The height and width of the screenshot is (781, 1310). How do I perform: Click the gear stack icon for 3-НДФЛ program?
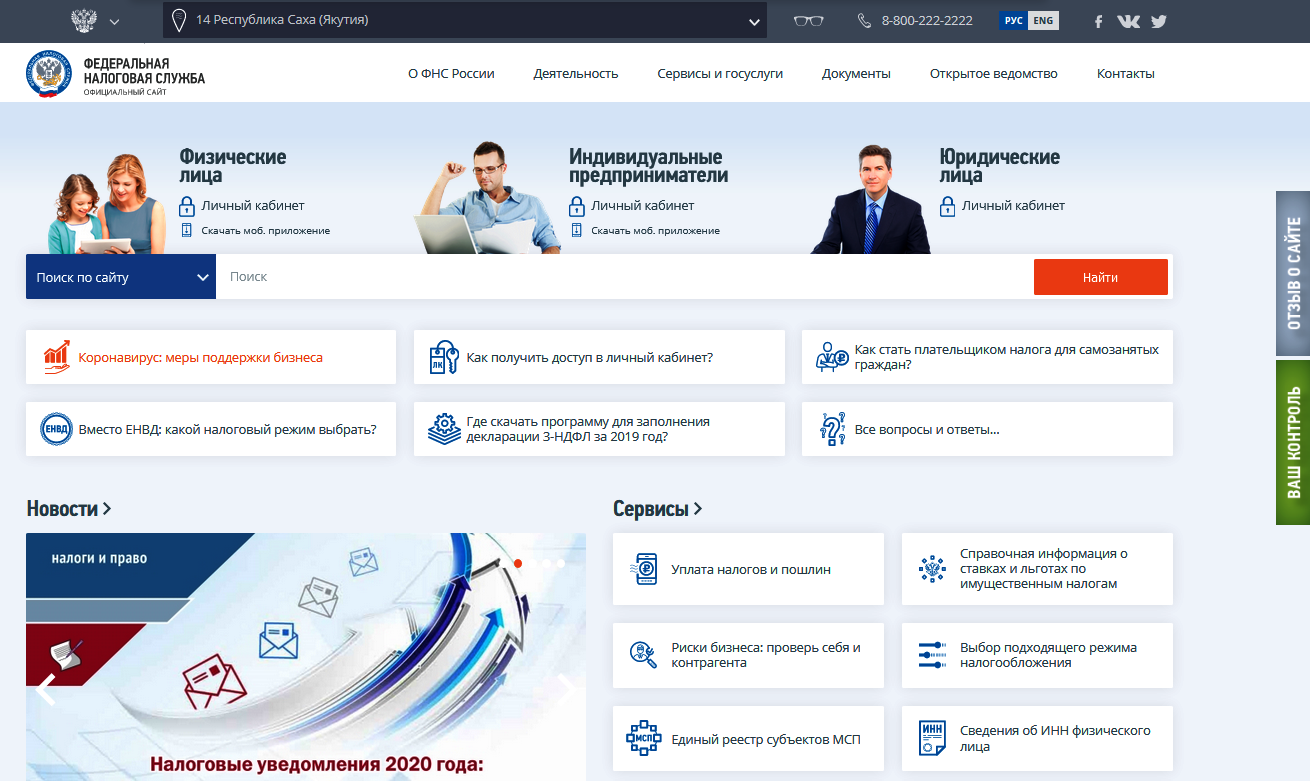click(444, 429)
